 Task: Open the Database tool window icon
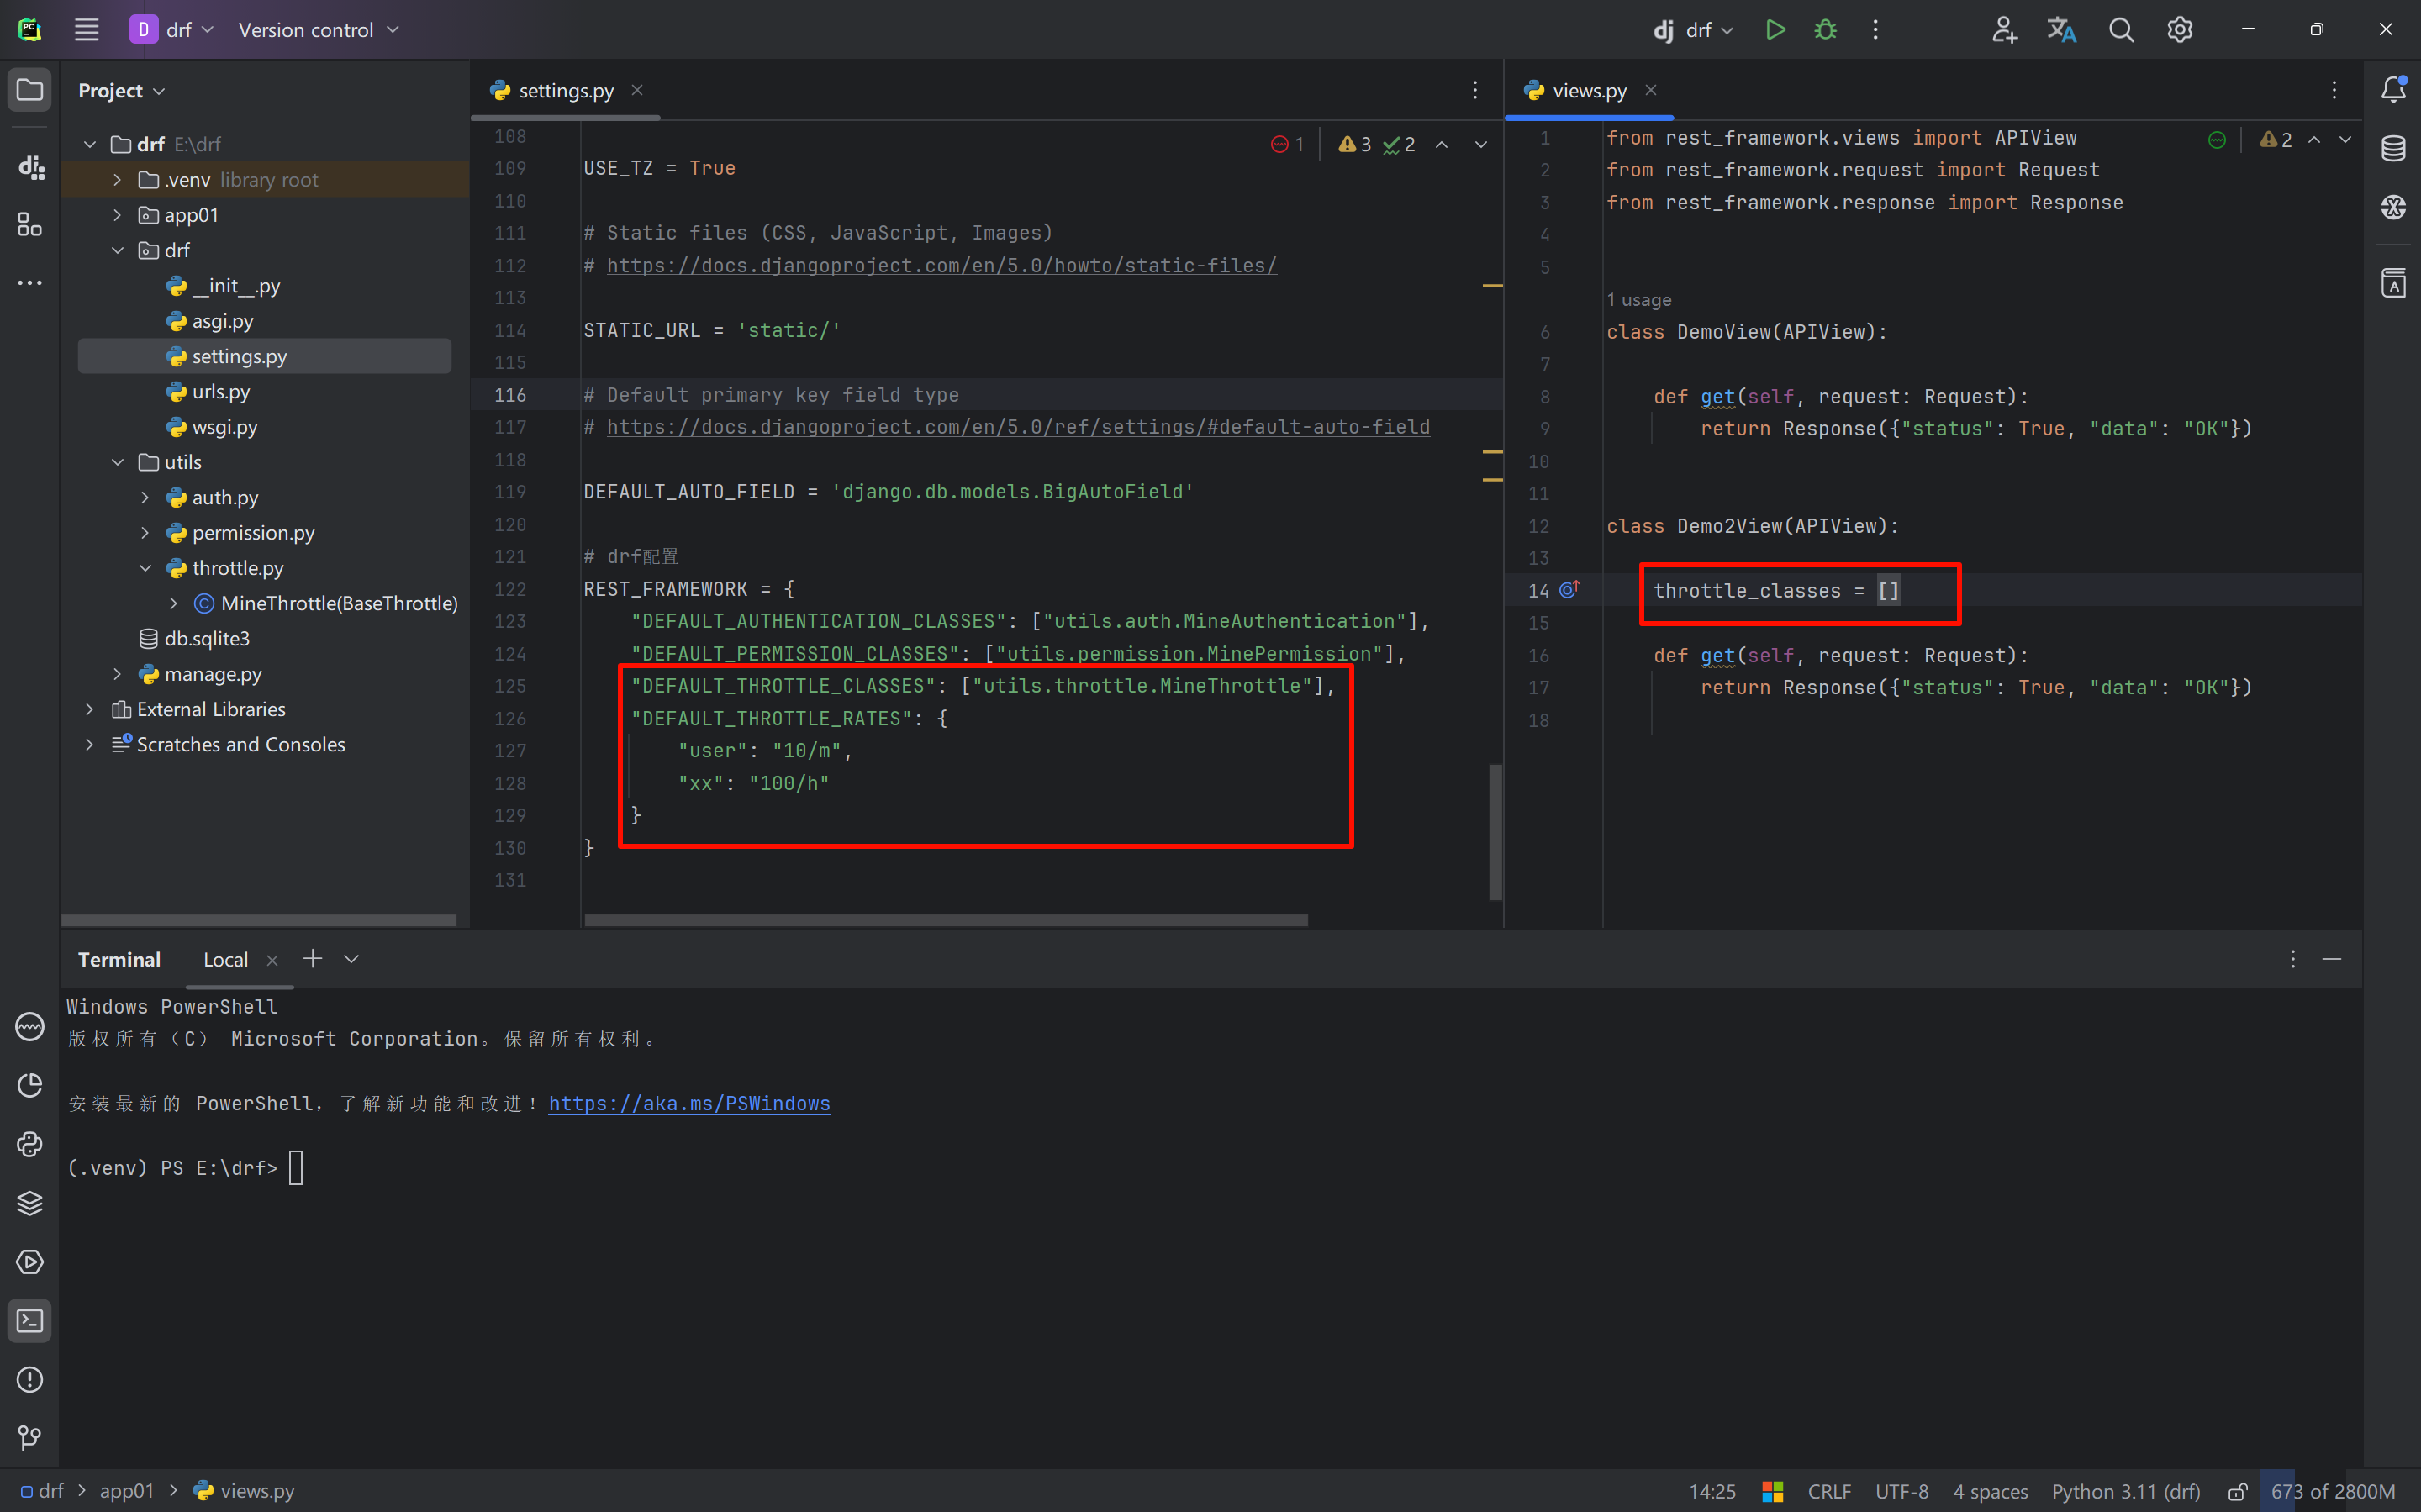pyautogui.click(x=2393, y=148)
